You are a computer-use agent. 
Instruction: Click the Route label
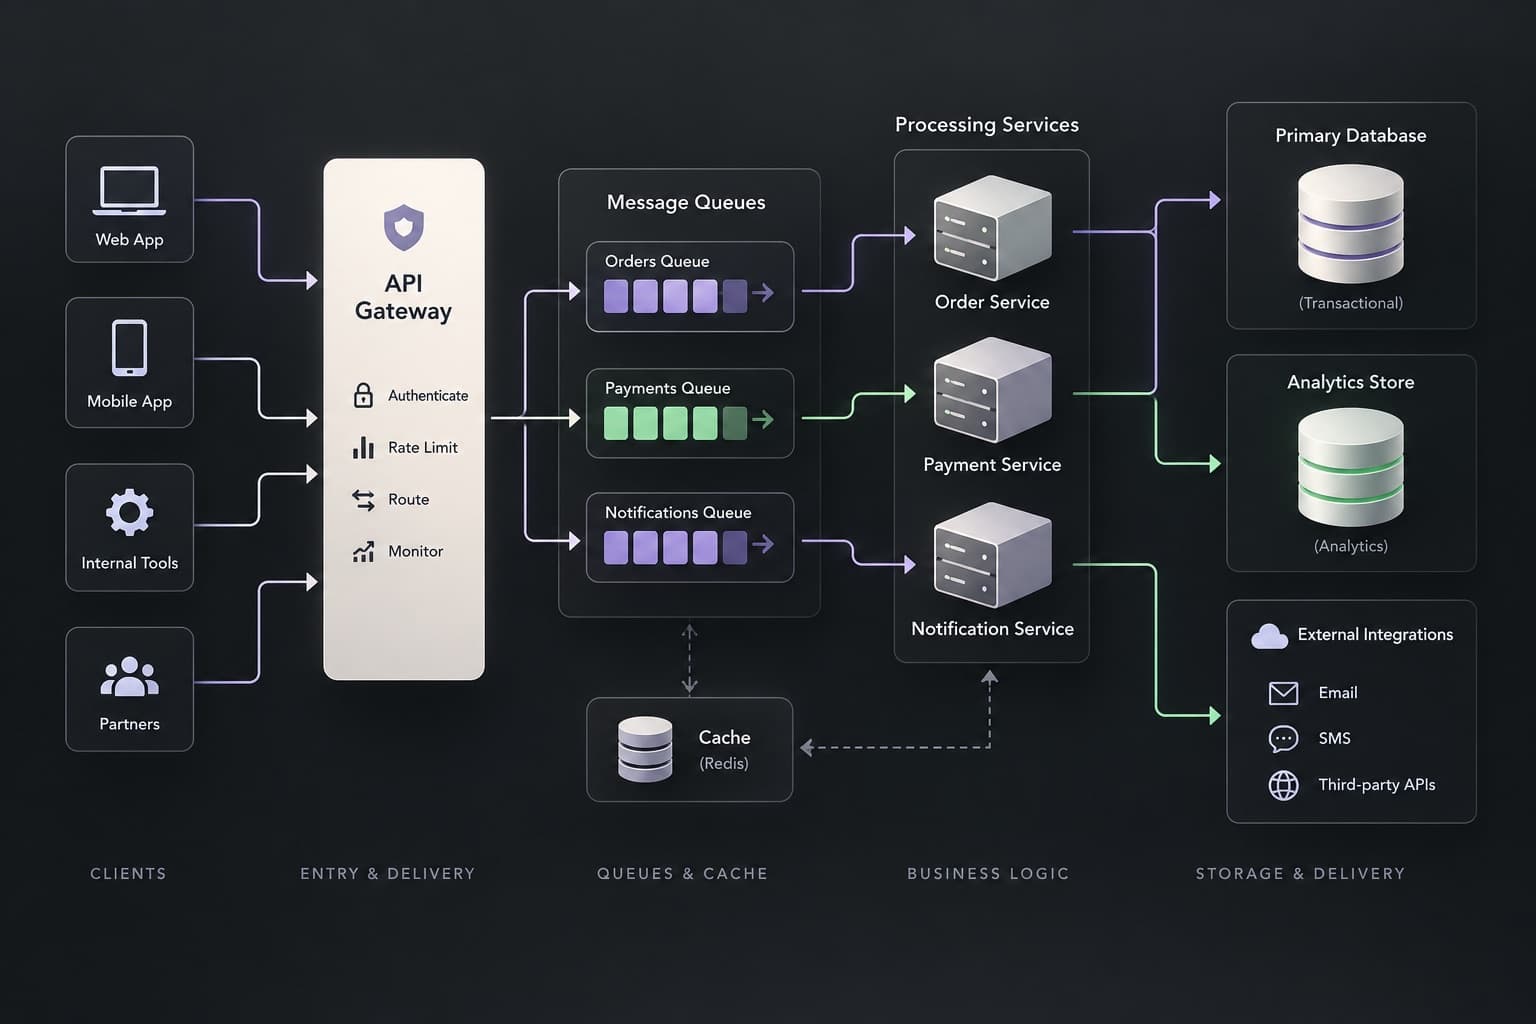409,499
